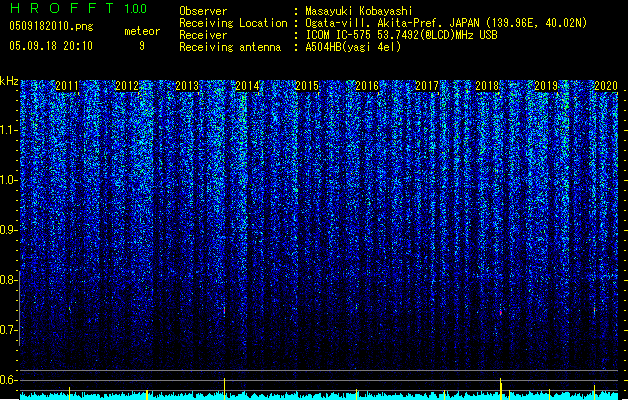Click the 0.9 frequency axis label
The image size is (629, 400).
point(9,230)
